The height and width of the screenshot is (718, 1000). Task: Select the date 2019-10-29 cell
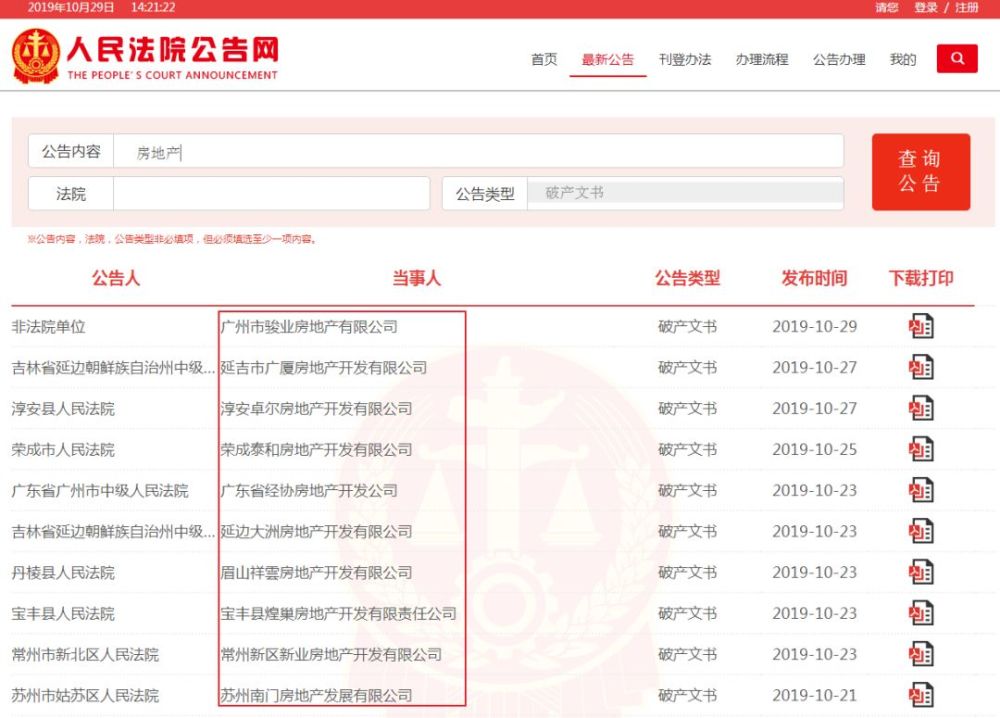(x=814, y=326)
